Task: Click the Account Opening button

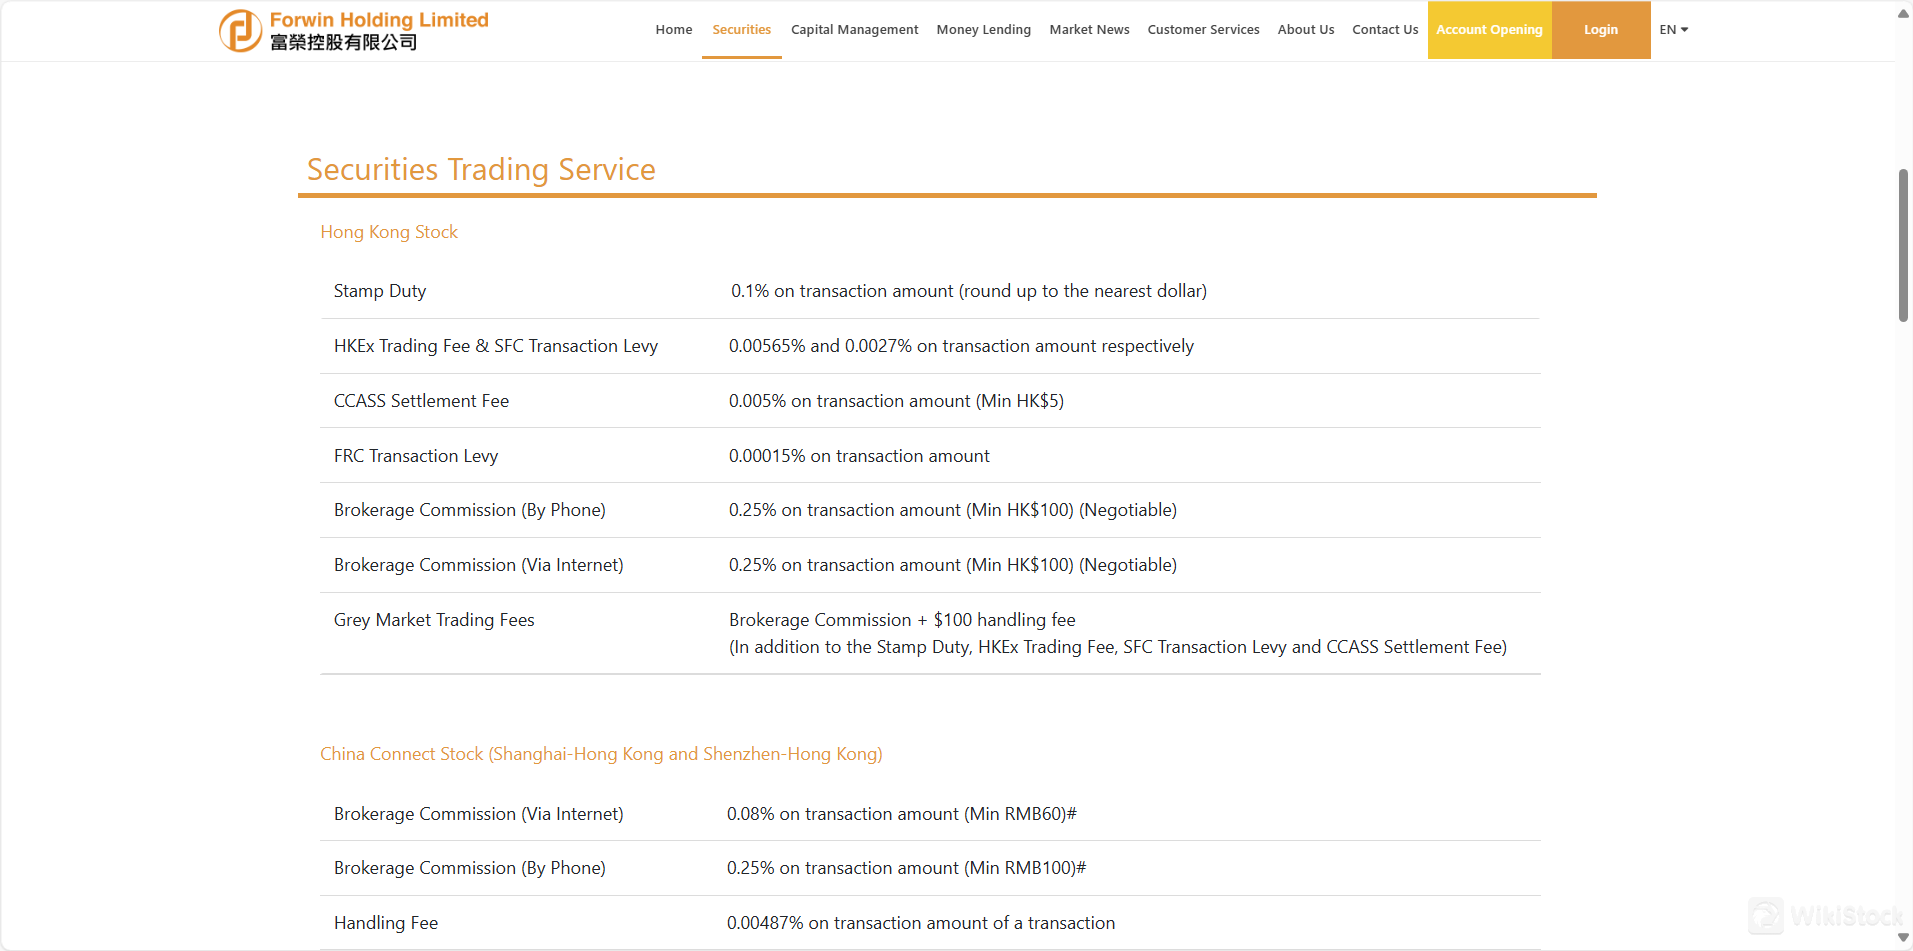Action: pos(1489,29)
